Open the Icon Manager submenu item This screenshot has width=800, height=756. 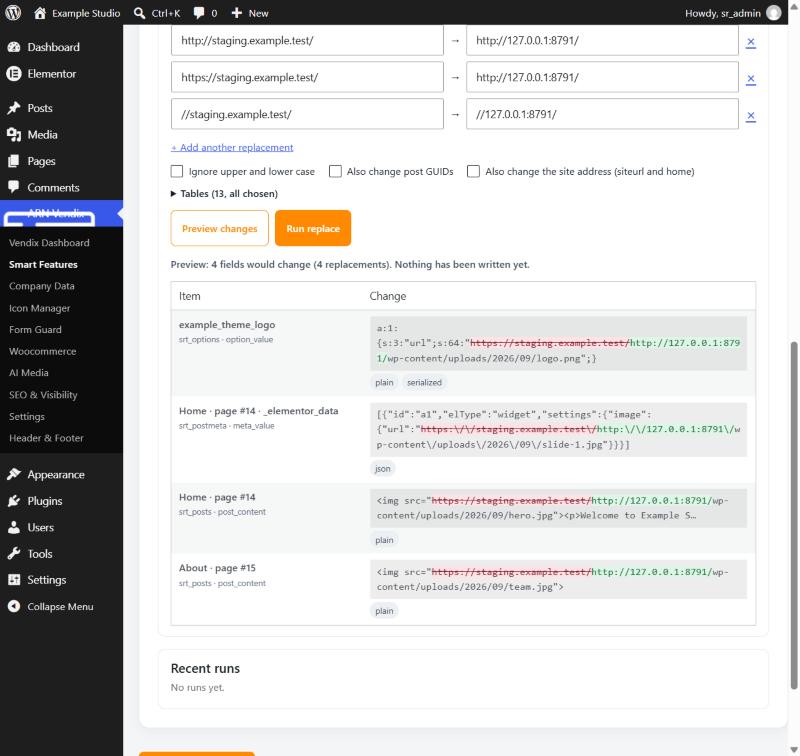pos(40,308)
